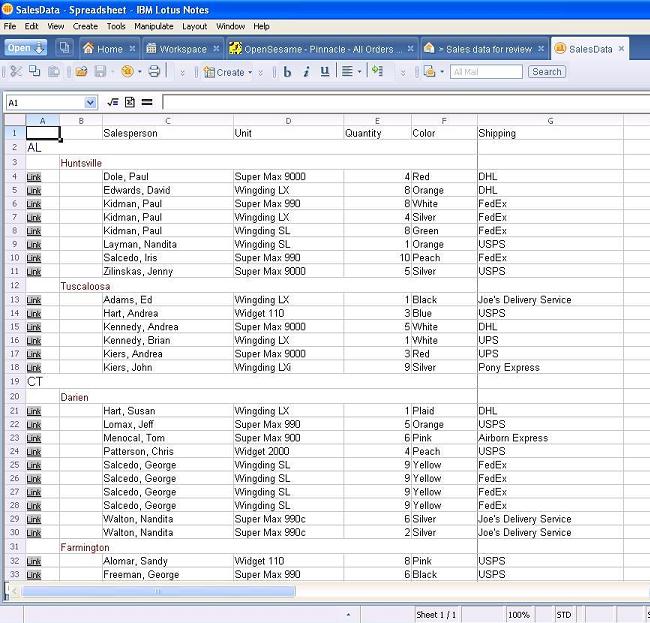Click the horizontal scrollbar thumb

click(158, 591)
